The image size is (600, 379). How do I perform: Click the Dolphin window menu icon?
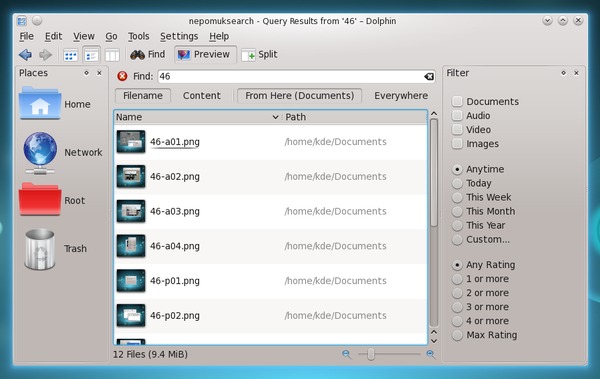pos(22,21)
